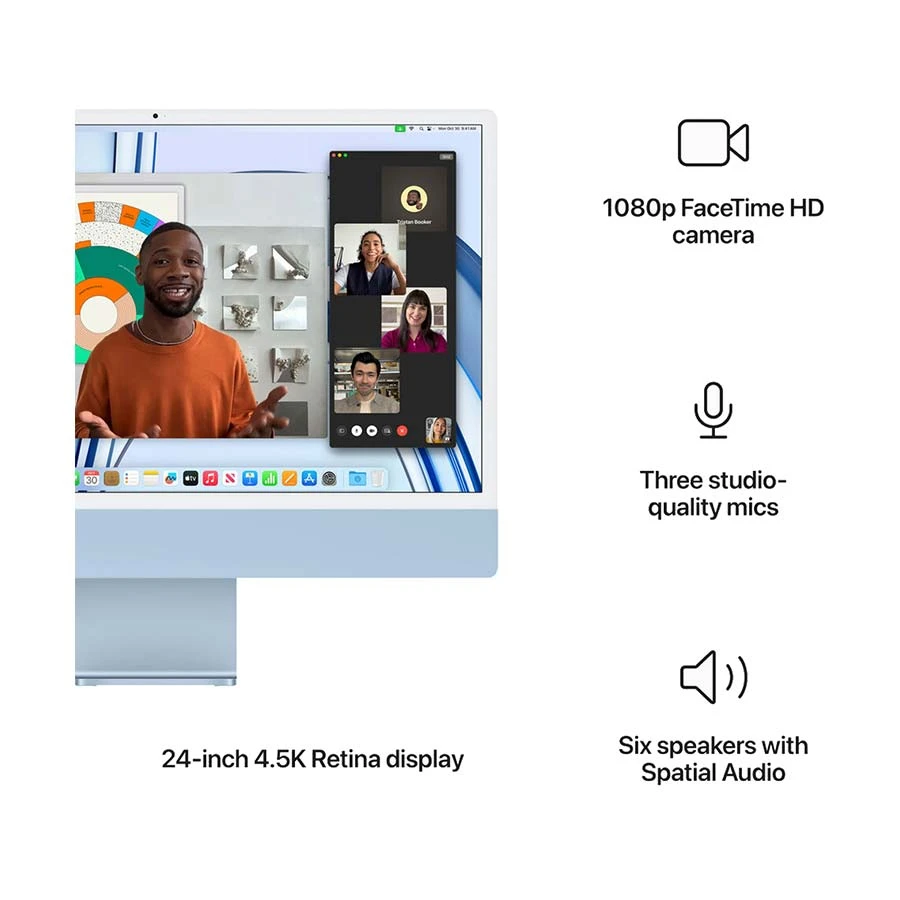Open the Notes app in the dock
Image resolution: width=900 pixels, height=900 pixels.
pos(151,478)
